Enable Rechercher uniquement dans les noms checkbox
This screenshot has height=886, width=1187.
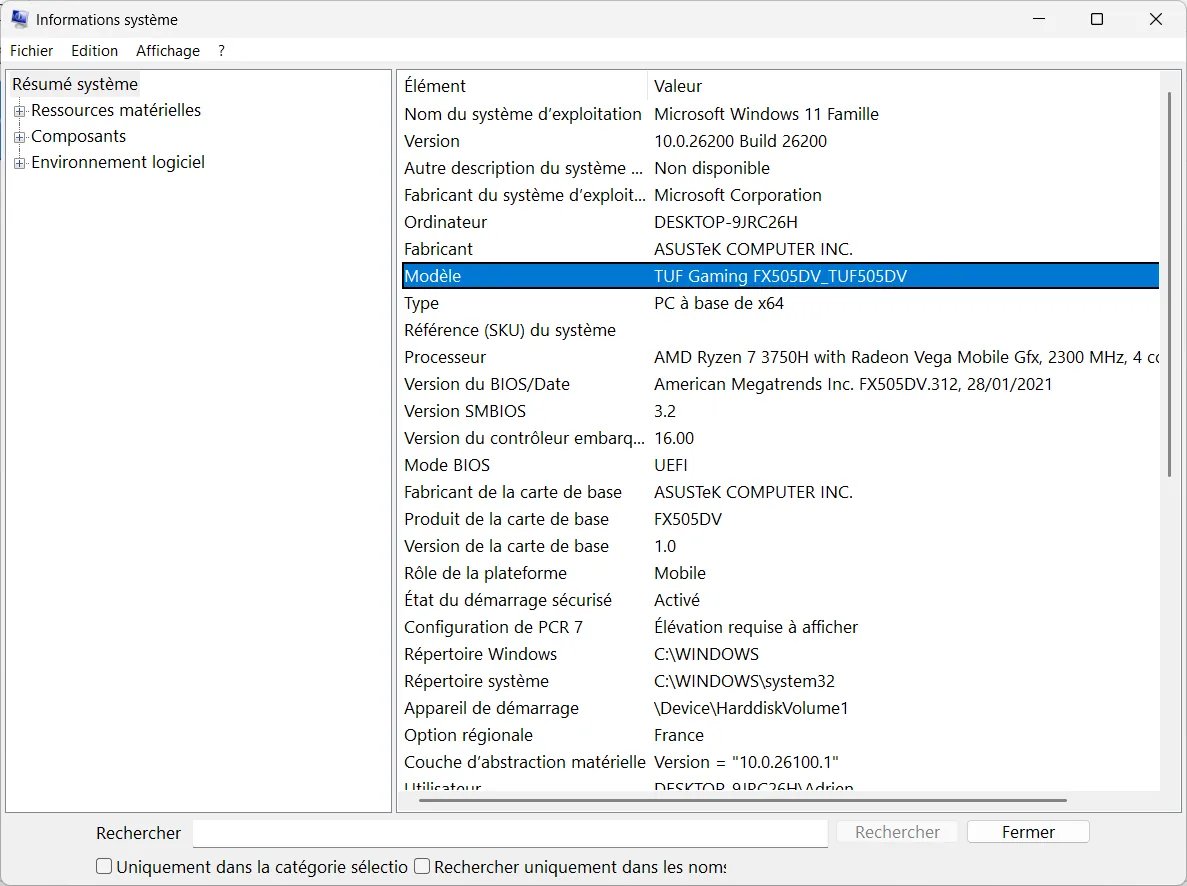(422, 866)
